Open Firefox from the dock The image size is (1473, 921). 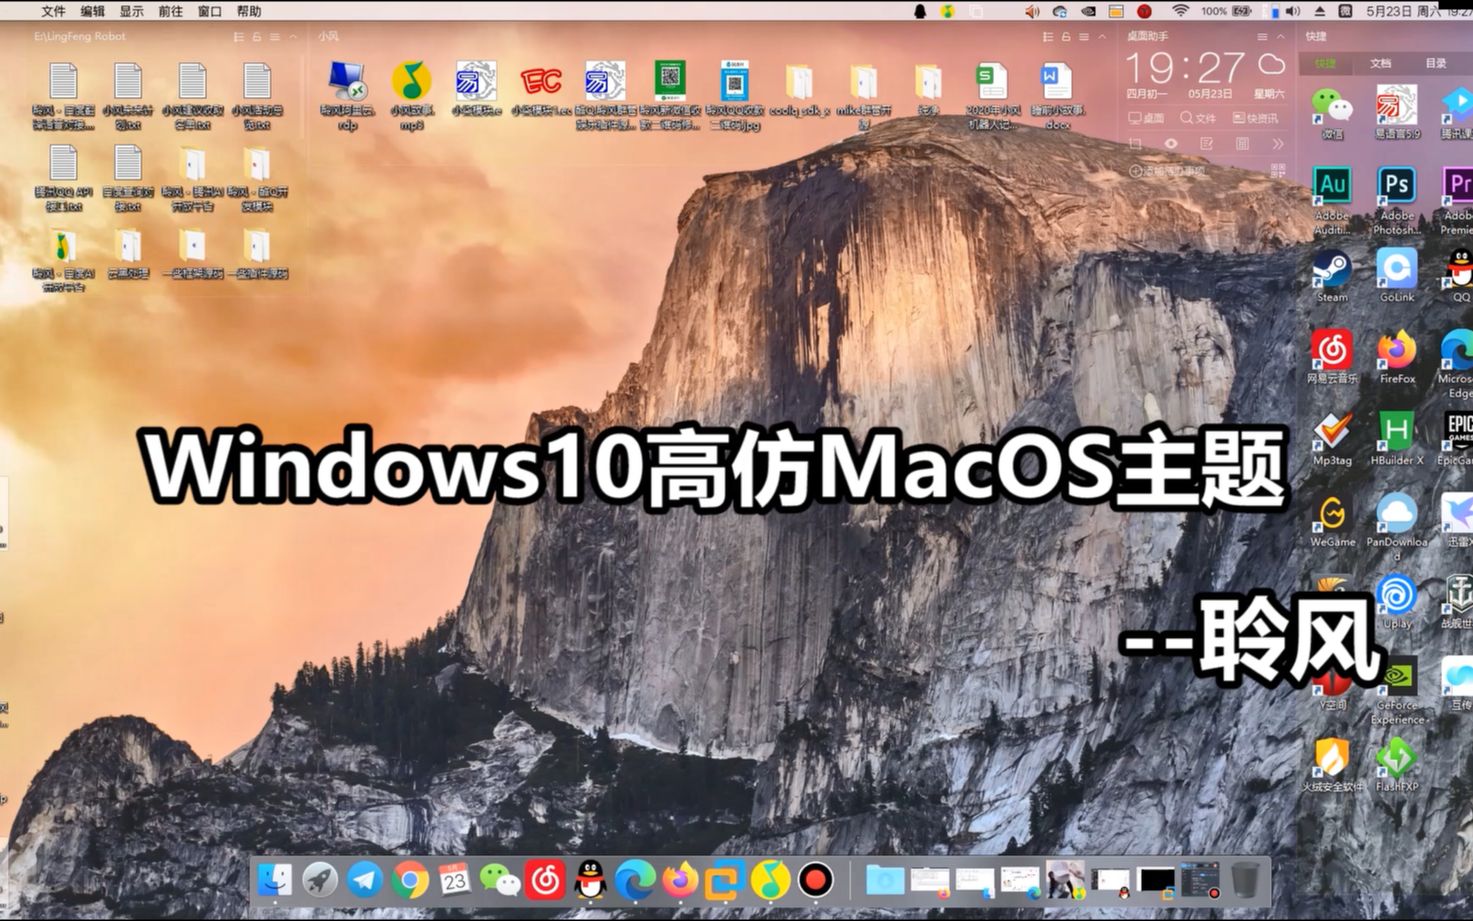pyautogui.click(x=680, y=880)
